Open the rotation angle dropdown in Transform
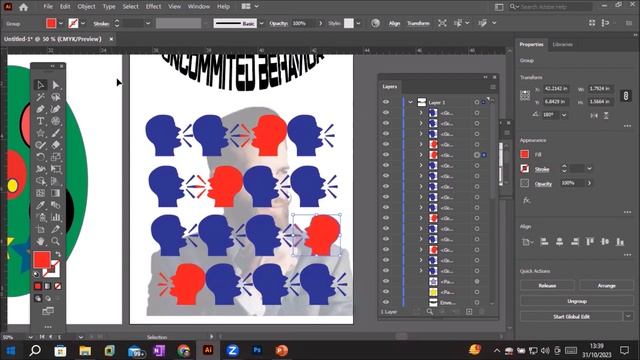 click(564, 115)
